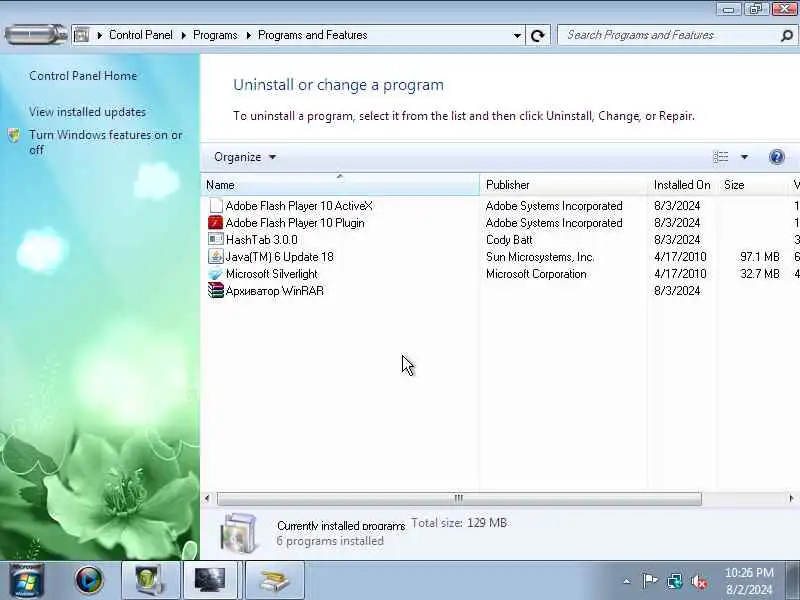Open the taskbar clock and date

pos(749,581)
